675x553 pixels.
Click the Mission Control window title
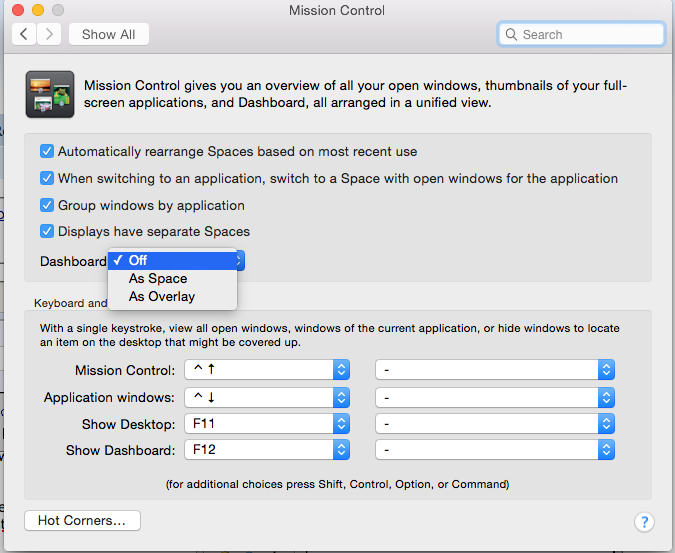(337, 10)
